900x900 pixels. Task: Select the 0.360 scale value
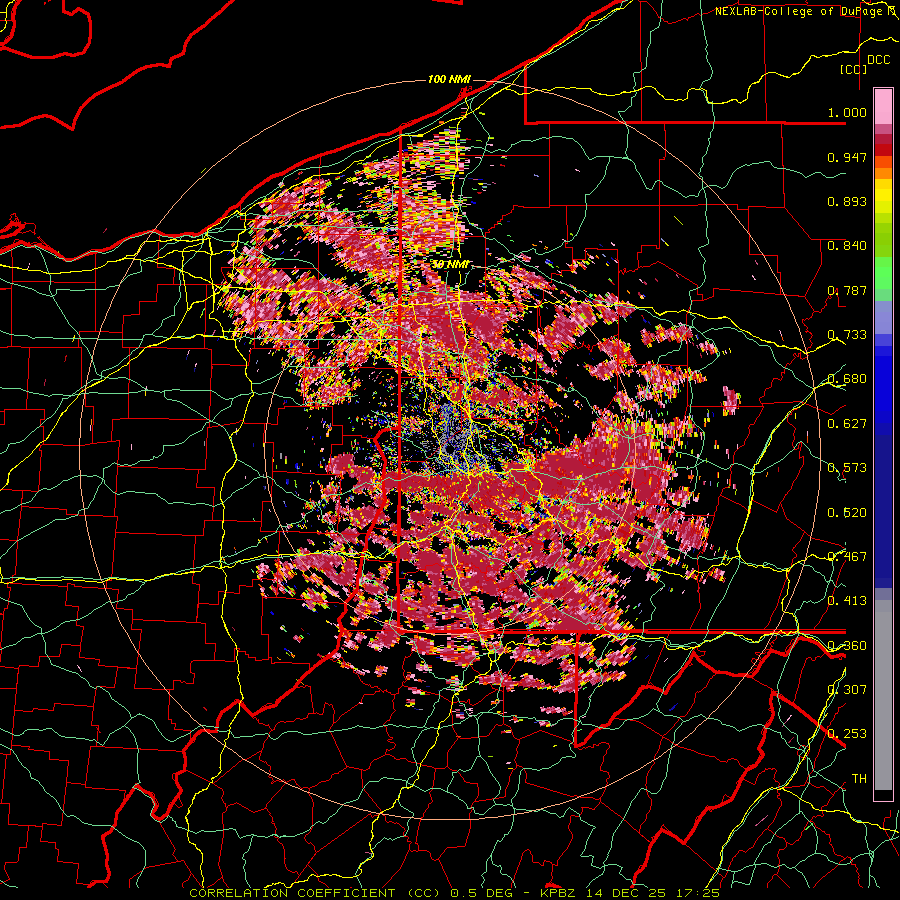tap(847, 645)
